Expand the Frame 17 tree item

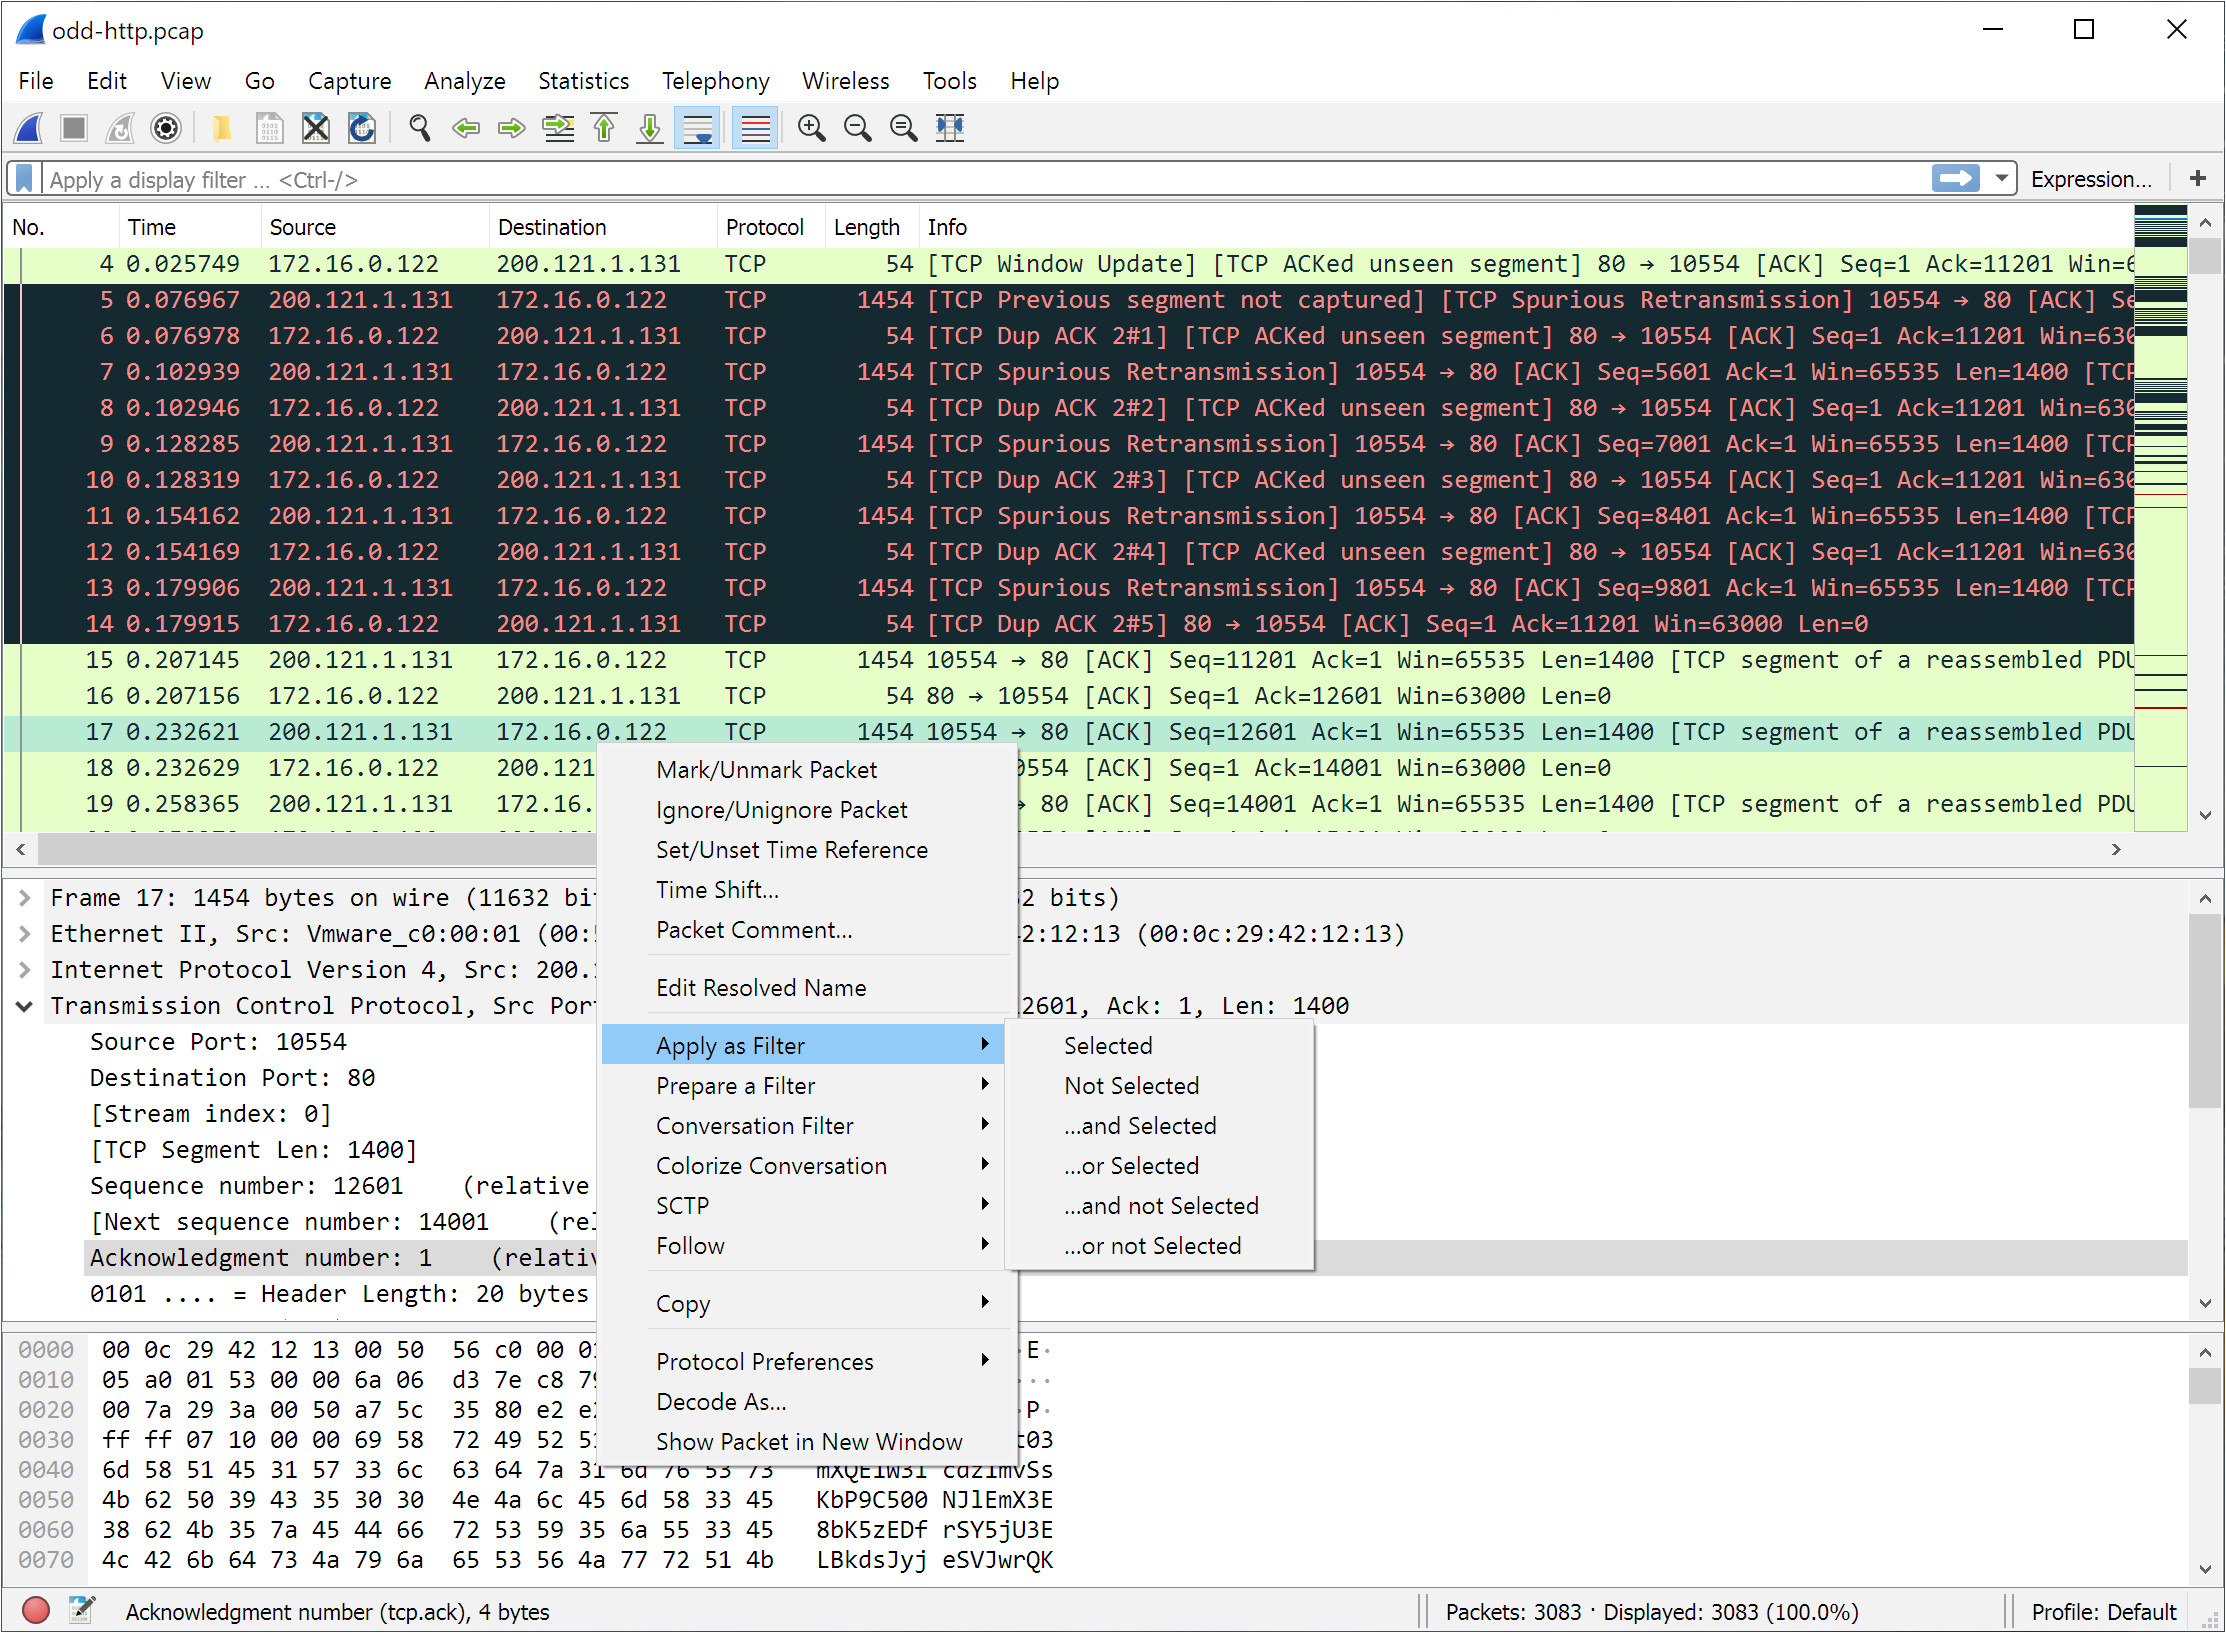click(25, 898)
